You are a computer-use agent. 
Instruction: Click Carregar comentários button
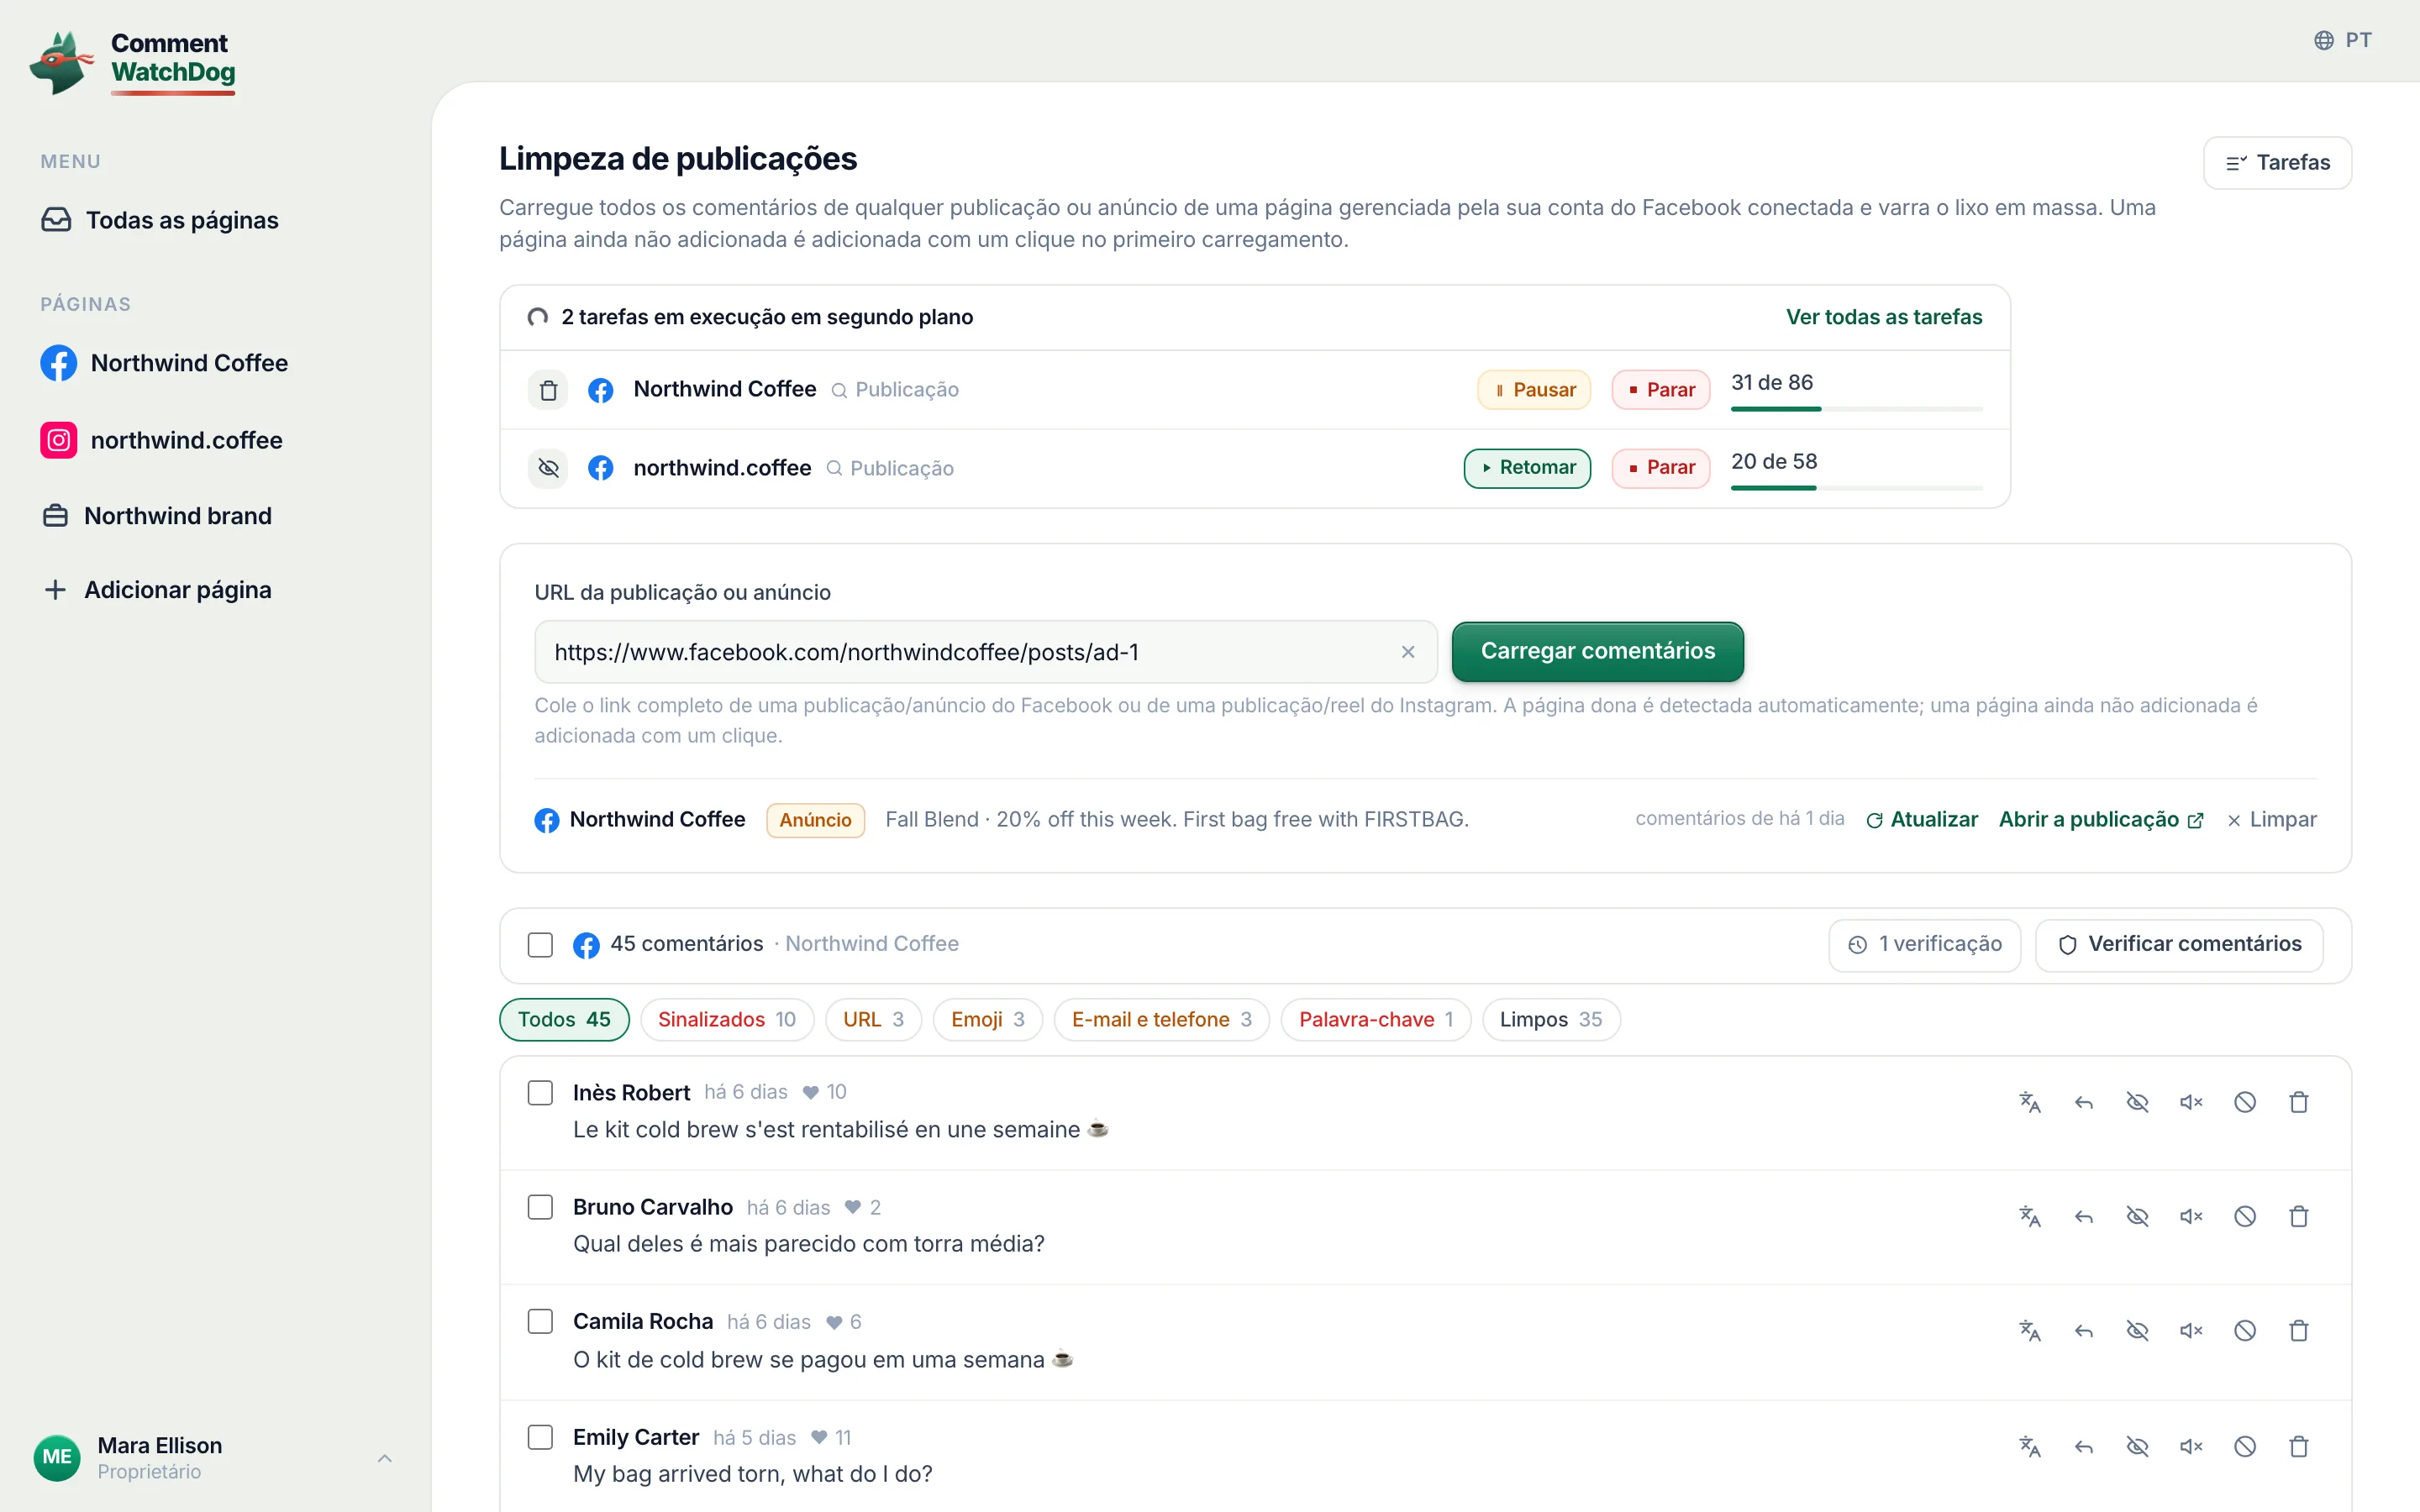click(1598, 651)
